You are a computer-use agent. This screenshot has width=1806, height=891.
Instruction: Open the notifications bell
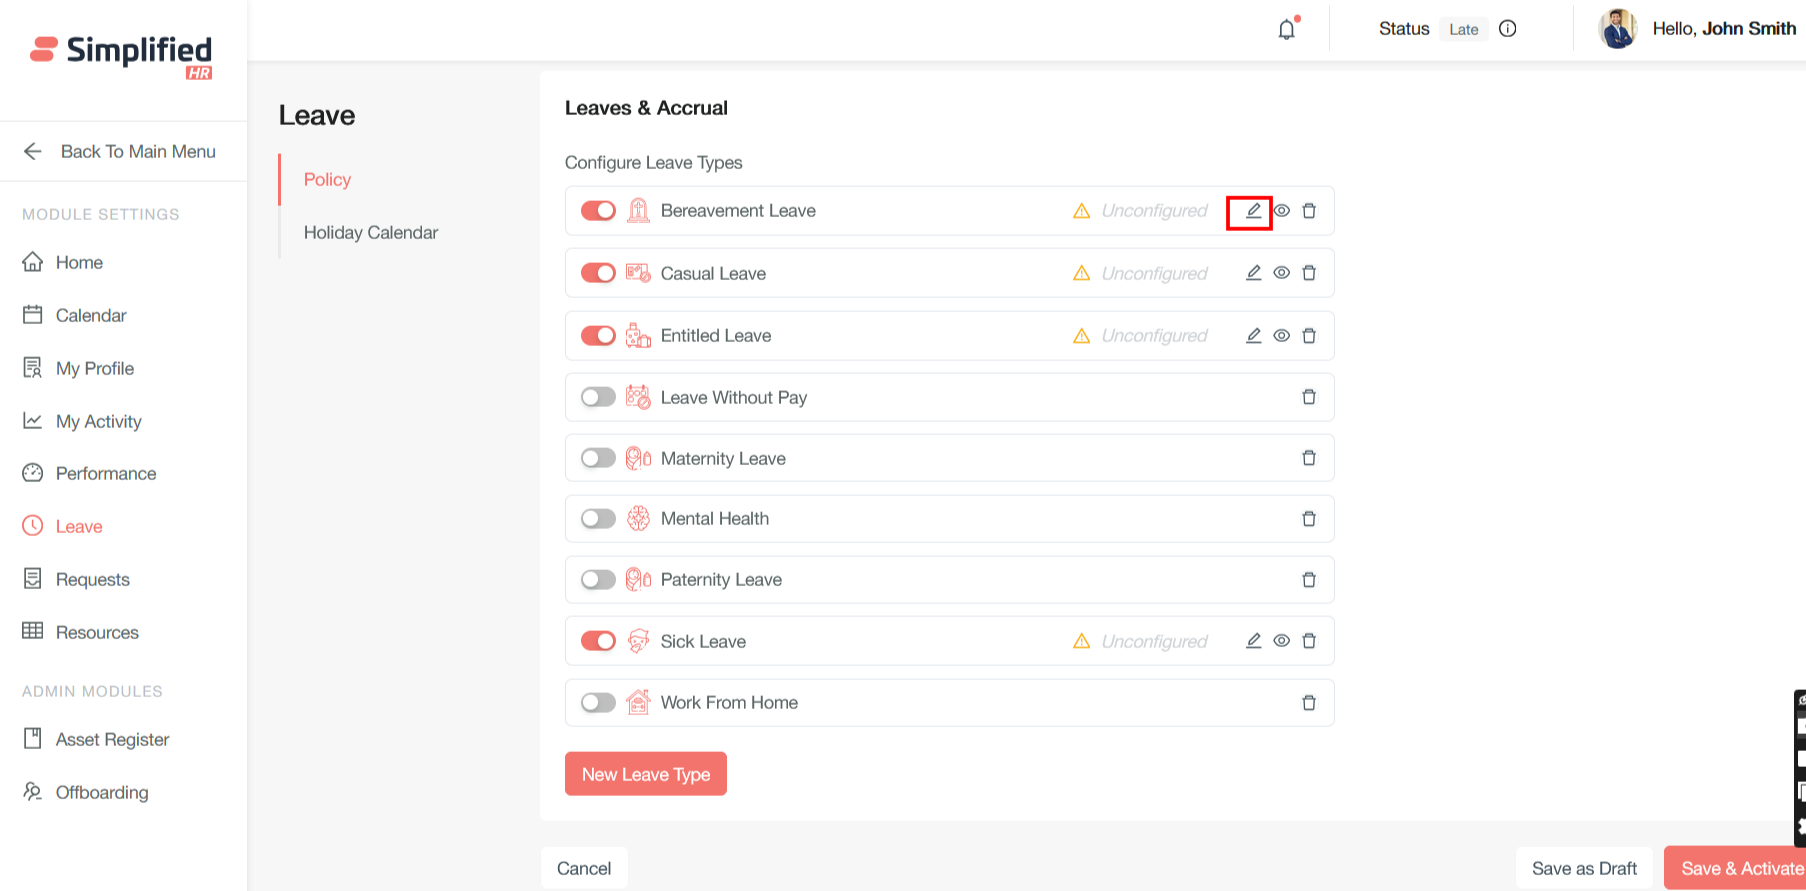pos(1287,30)
